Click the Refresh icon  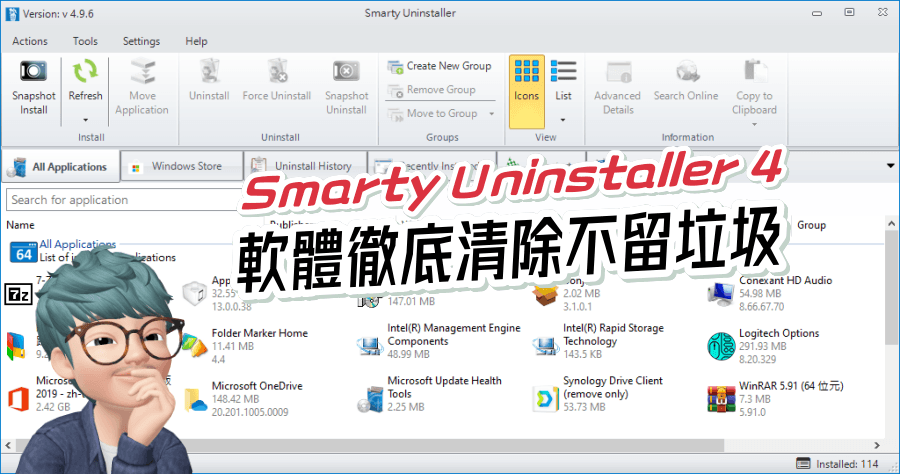click(x=85, y=71)
